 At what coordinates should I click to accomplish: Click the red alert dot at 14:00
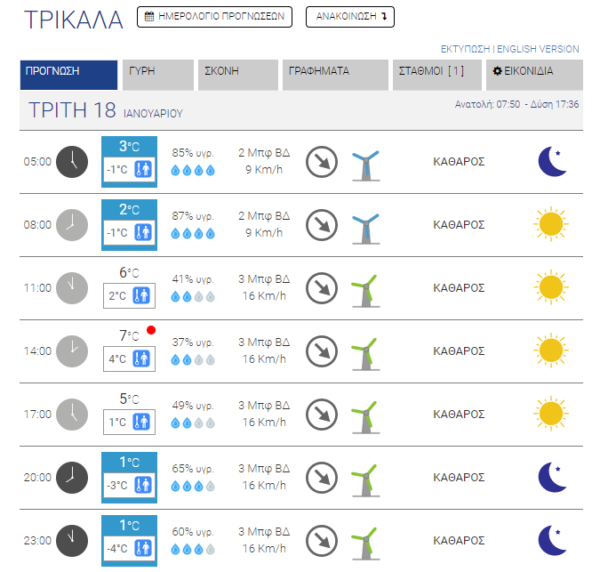(151, 330)
